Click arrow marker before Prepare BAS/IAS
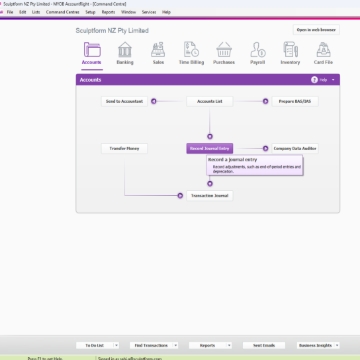 click(265, 101)
